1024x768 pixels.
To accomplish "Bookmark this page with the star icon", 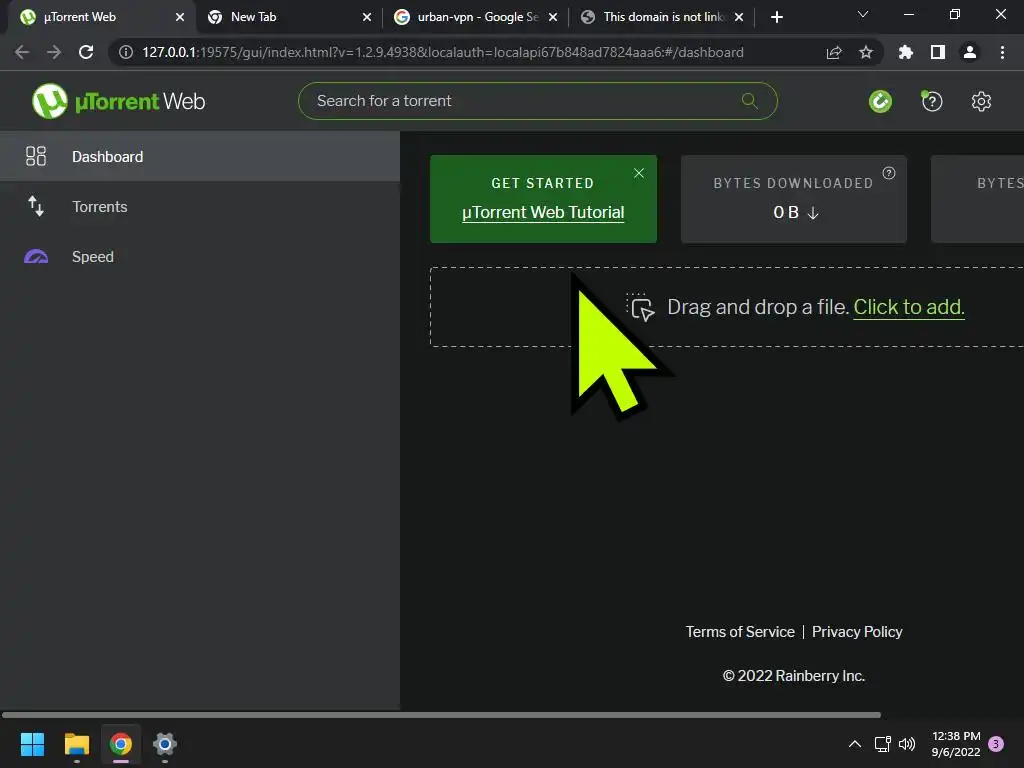I will click(865, 52).
